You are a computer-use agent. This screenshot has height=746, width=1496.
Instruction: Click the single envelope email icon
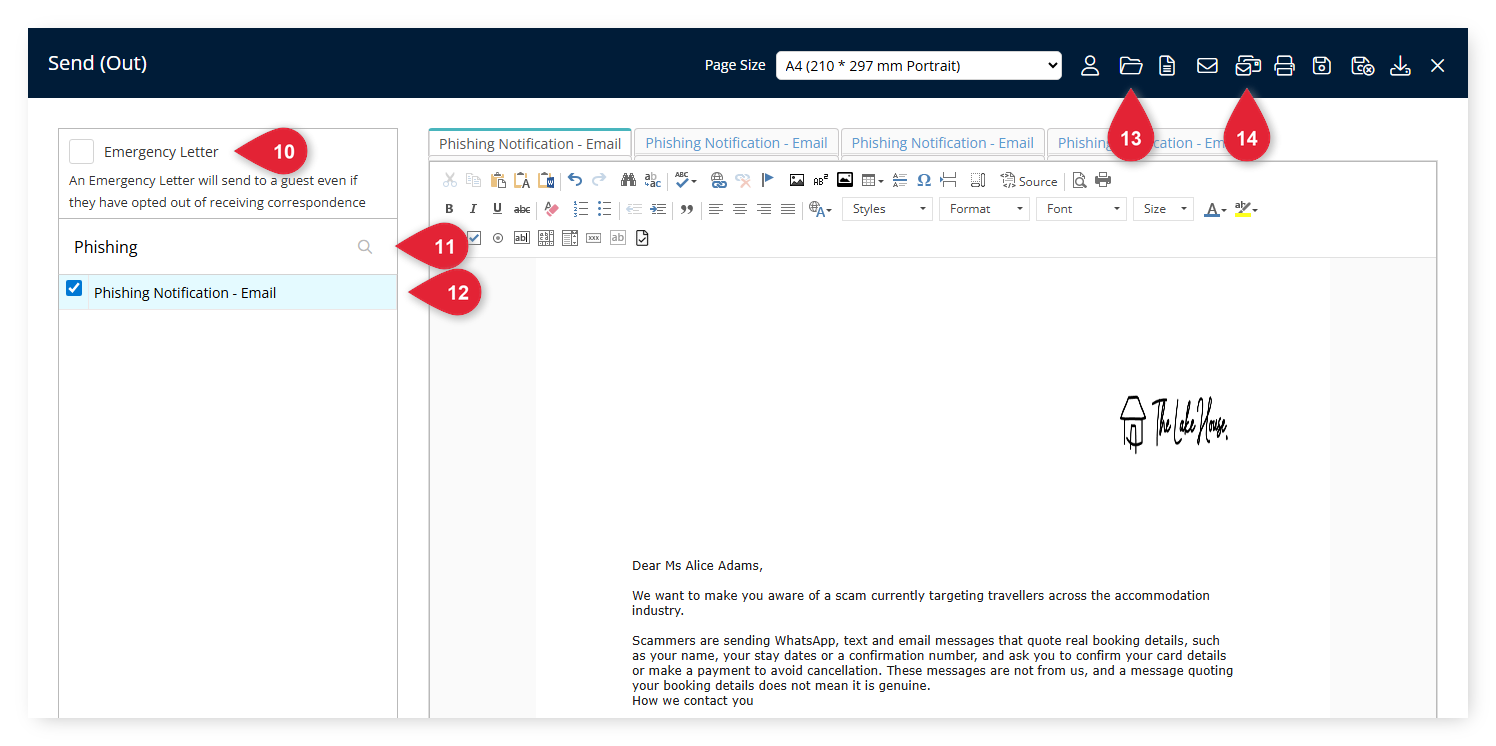(x=1207, y=66)
